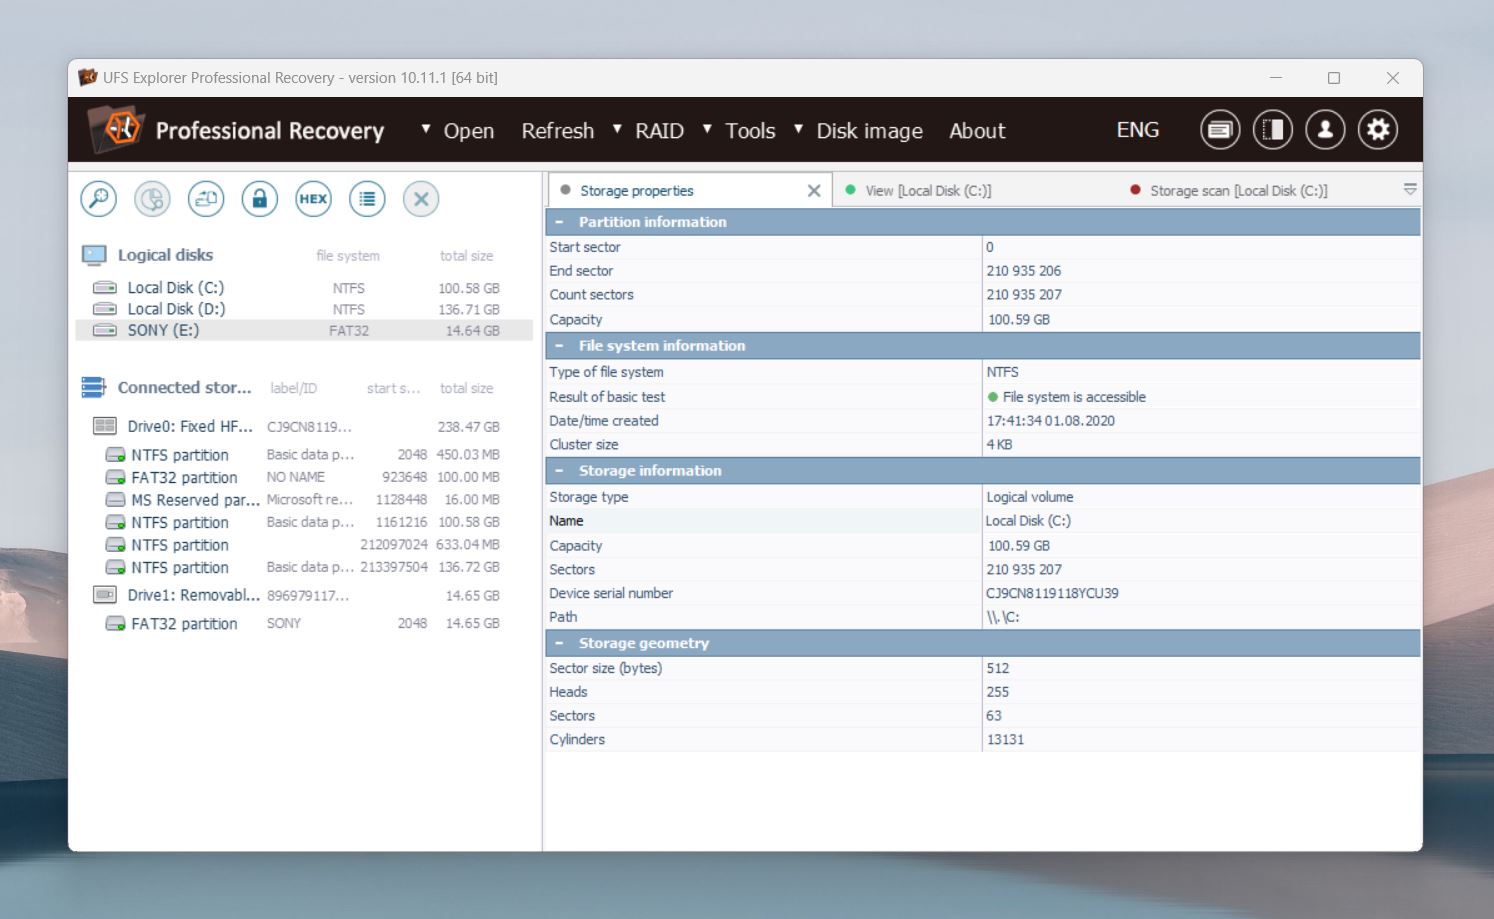Close the Storage properties tab
The height and width of the screenshot is (919, 1494).
(814, 191)
